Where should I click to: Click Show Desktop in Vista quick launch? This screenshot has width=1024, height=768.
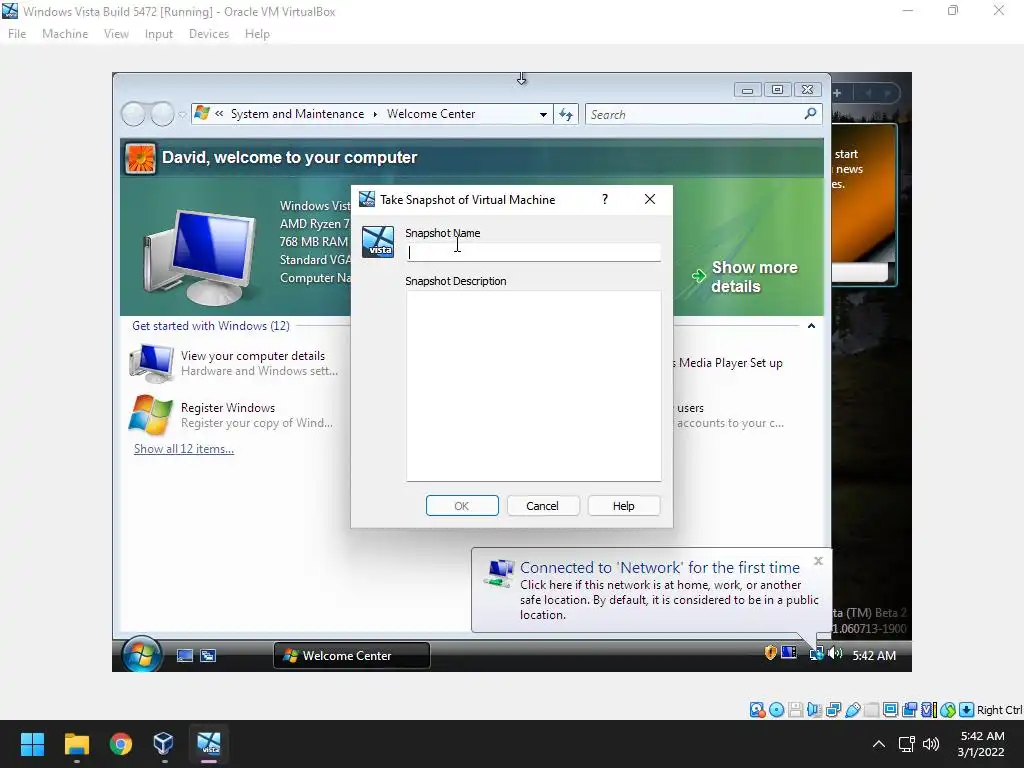[x=185, y=656]
